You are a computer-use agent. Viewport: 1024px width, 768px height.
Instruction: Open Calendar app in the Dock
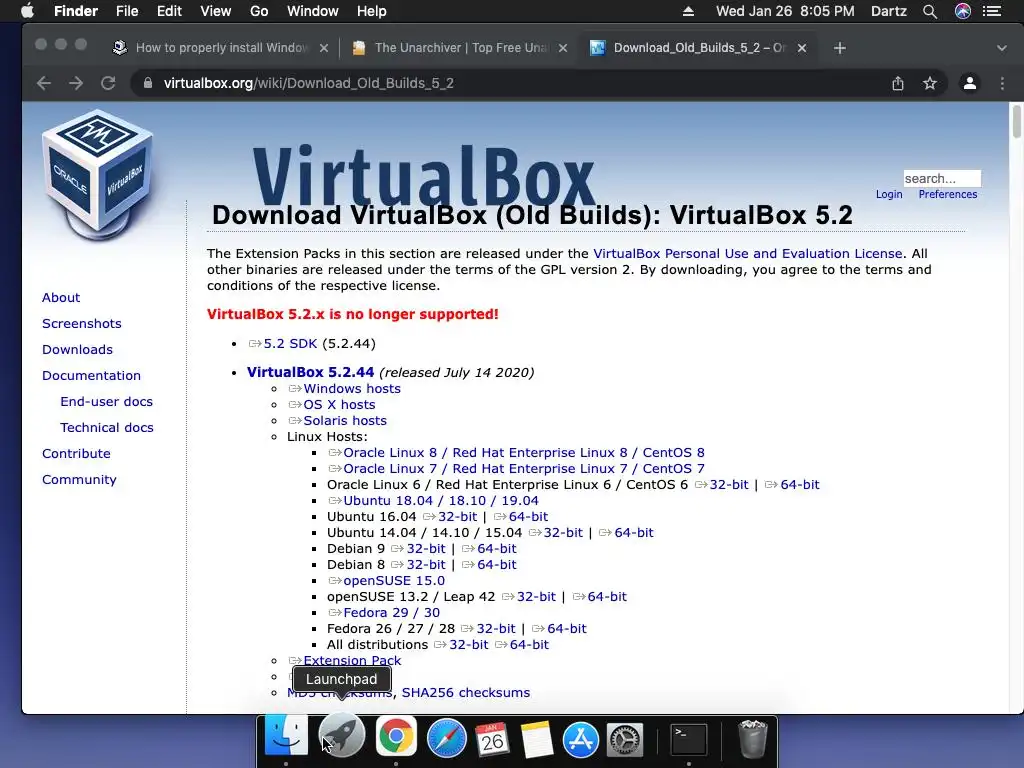click(492, 739)
